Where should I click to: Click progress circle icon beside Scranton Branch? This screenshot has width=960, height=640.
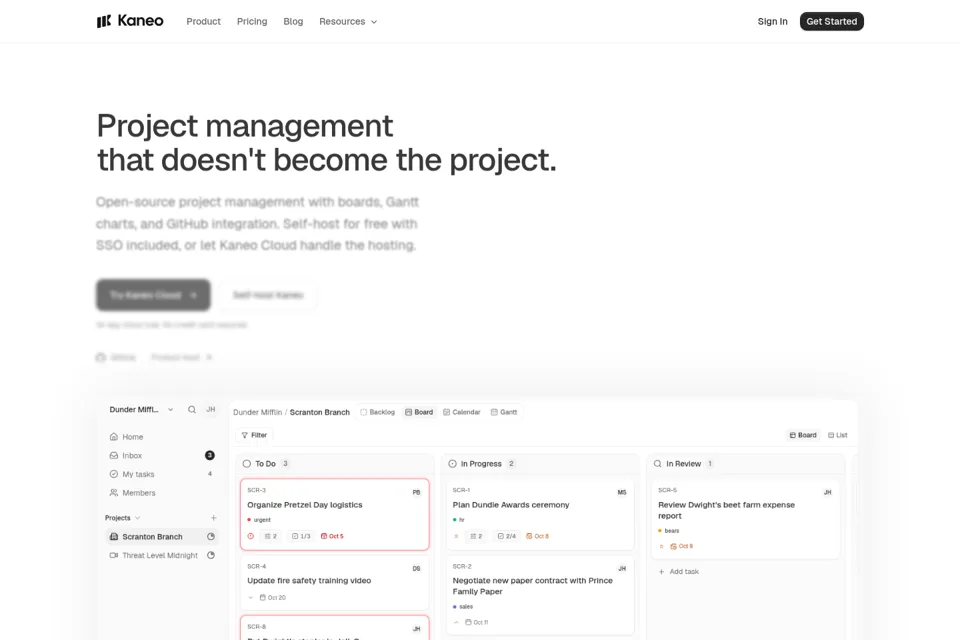pos(211,536)
